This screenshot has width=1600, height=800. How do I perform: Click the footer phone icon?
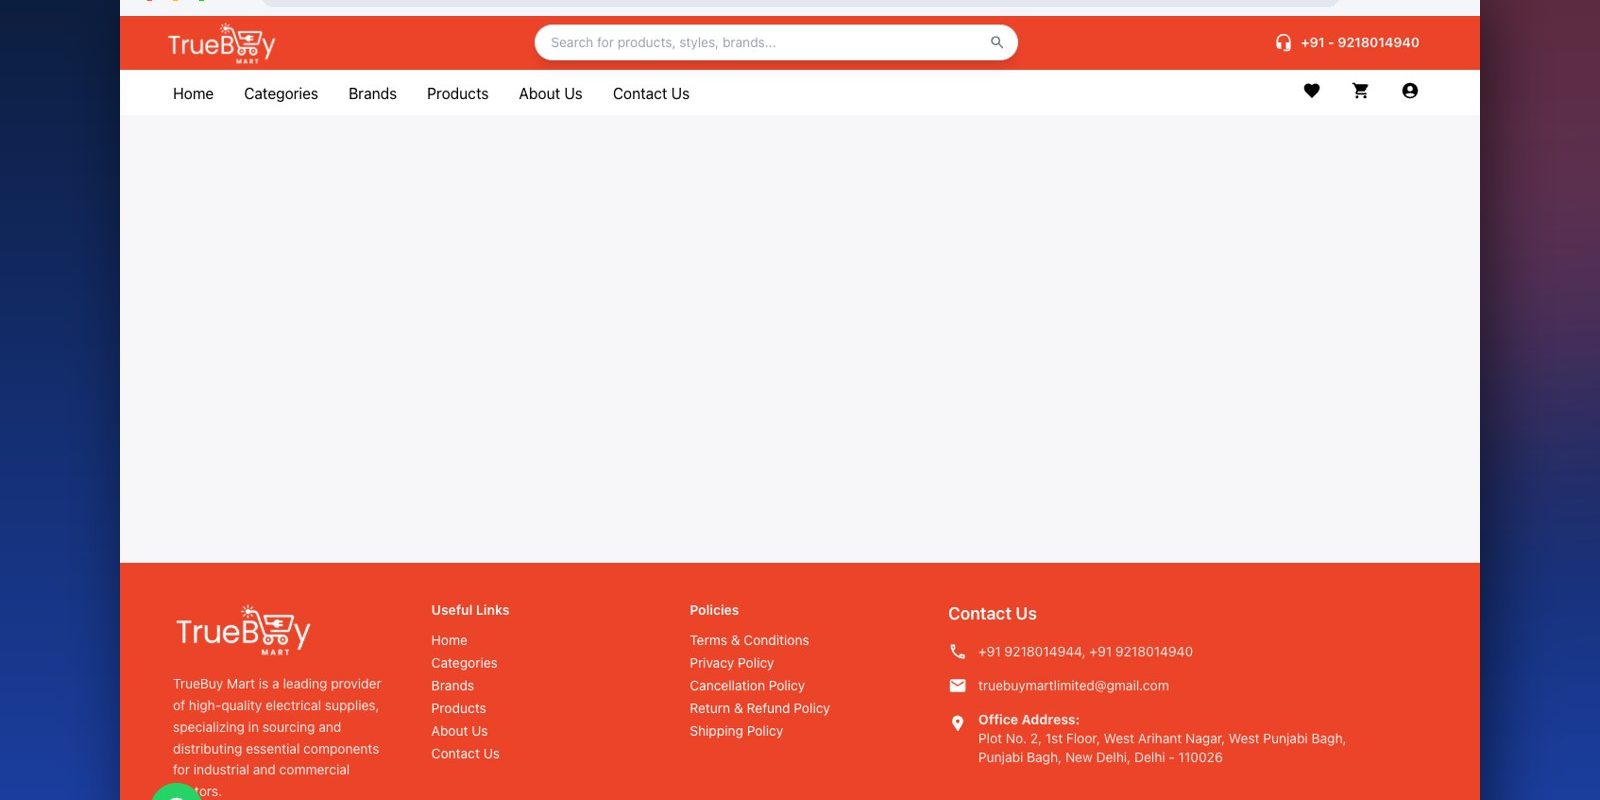(x=957, y=652)
